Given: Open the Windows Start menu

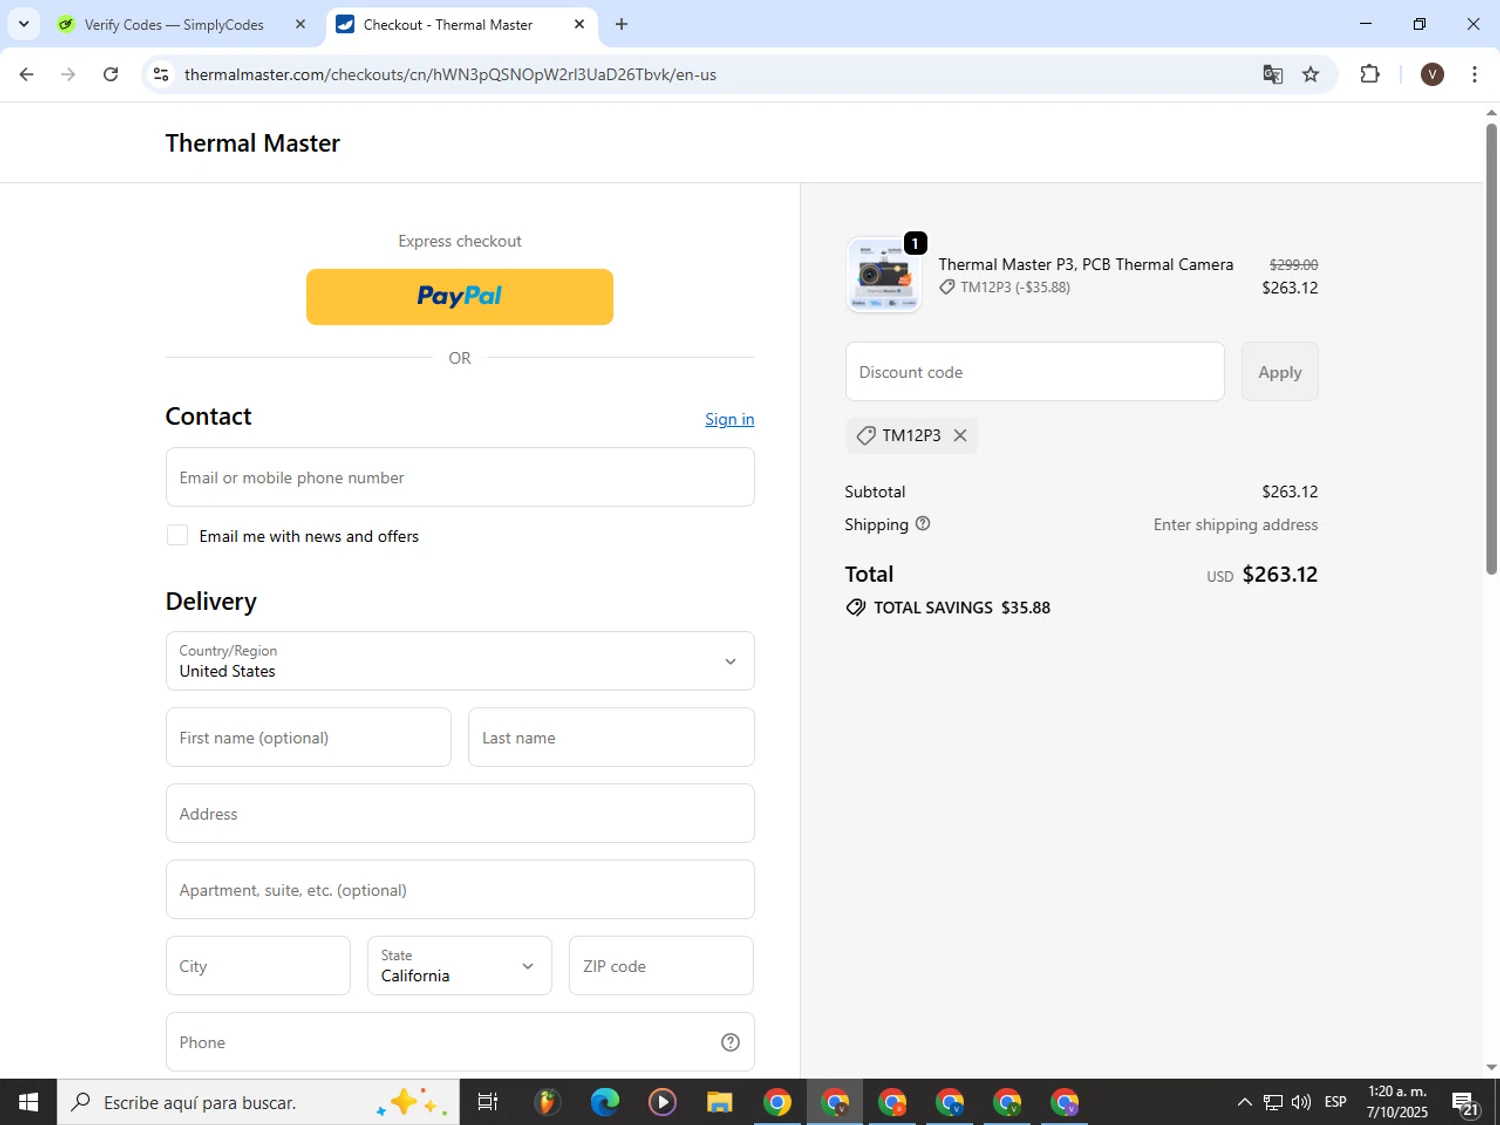Looking at the screenshot, I should coord(28,1102).
